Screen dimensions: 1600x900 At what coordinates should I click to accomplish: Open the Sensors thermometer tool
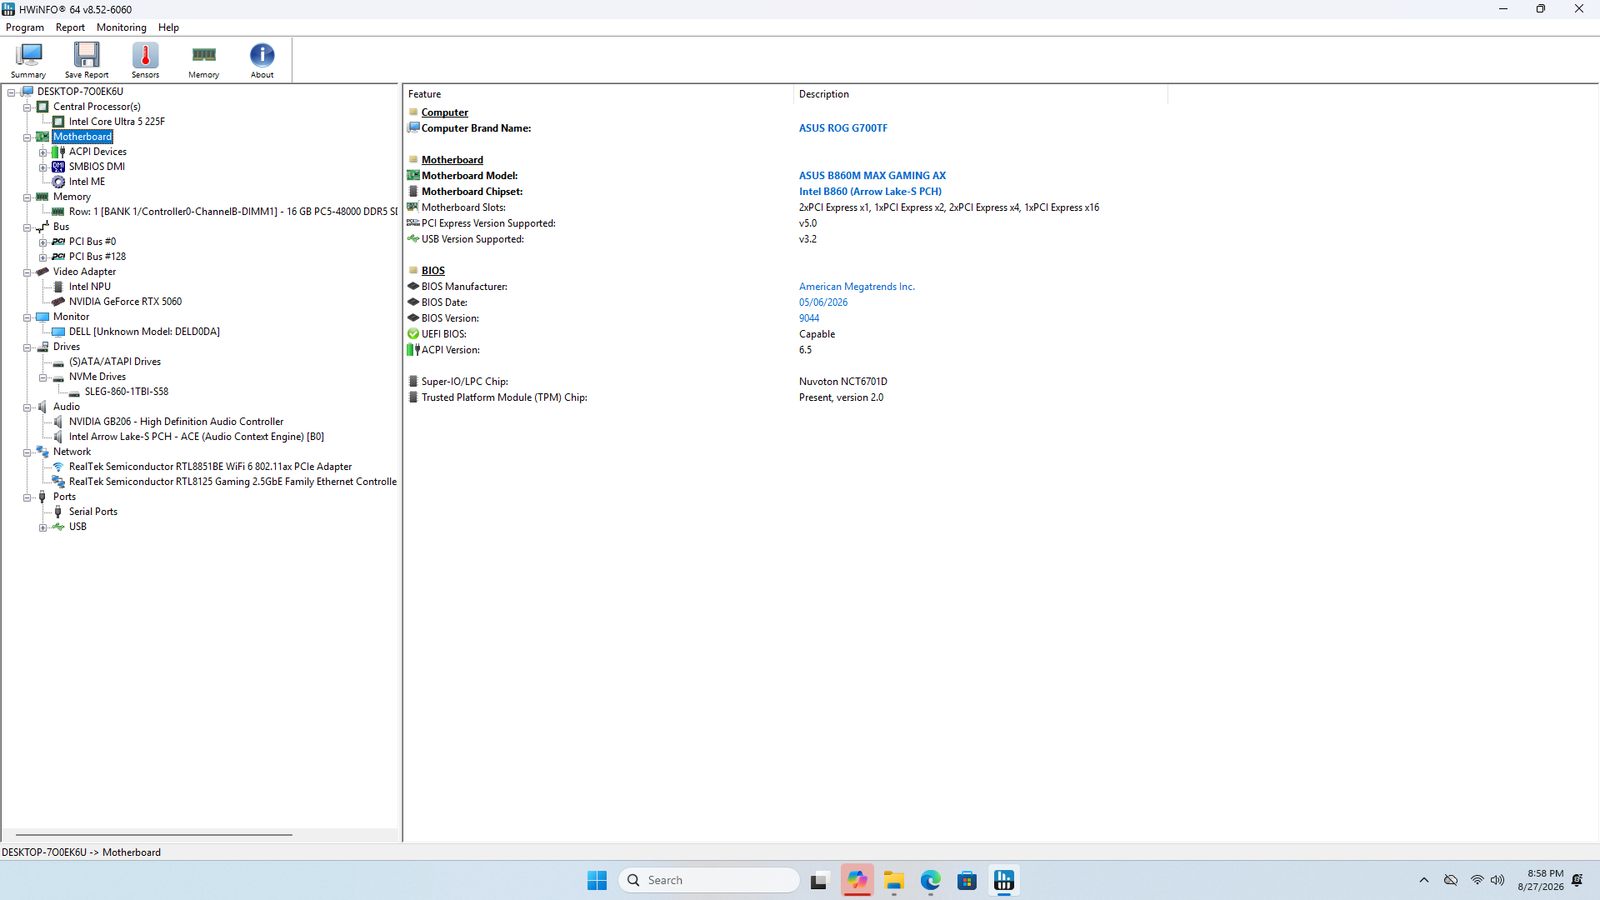pos(145,60)
